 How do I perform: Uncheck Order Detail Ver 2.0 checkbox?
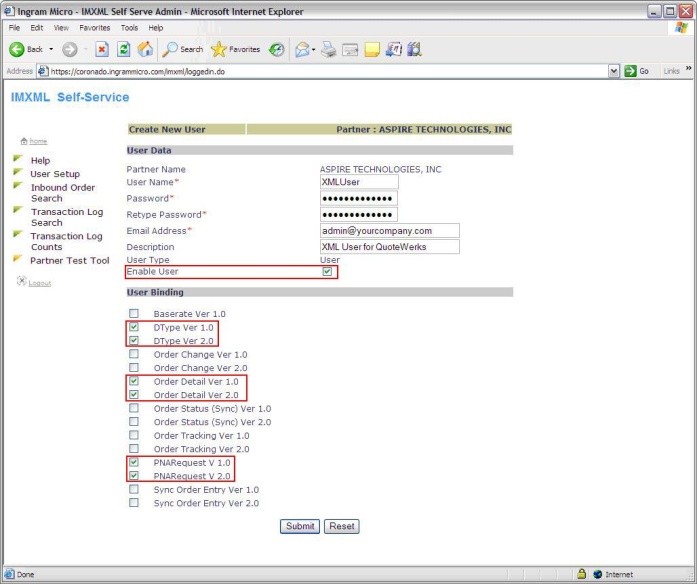coord(134,395)
